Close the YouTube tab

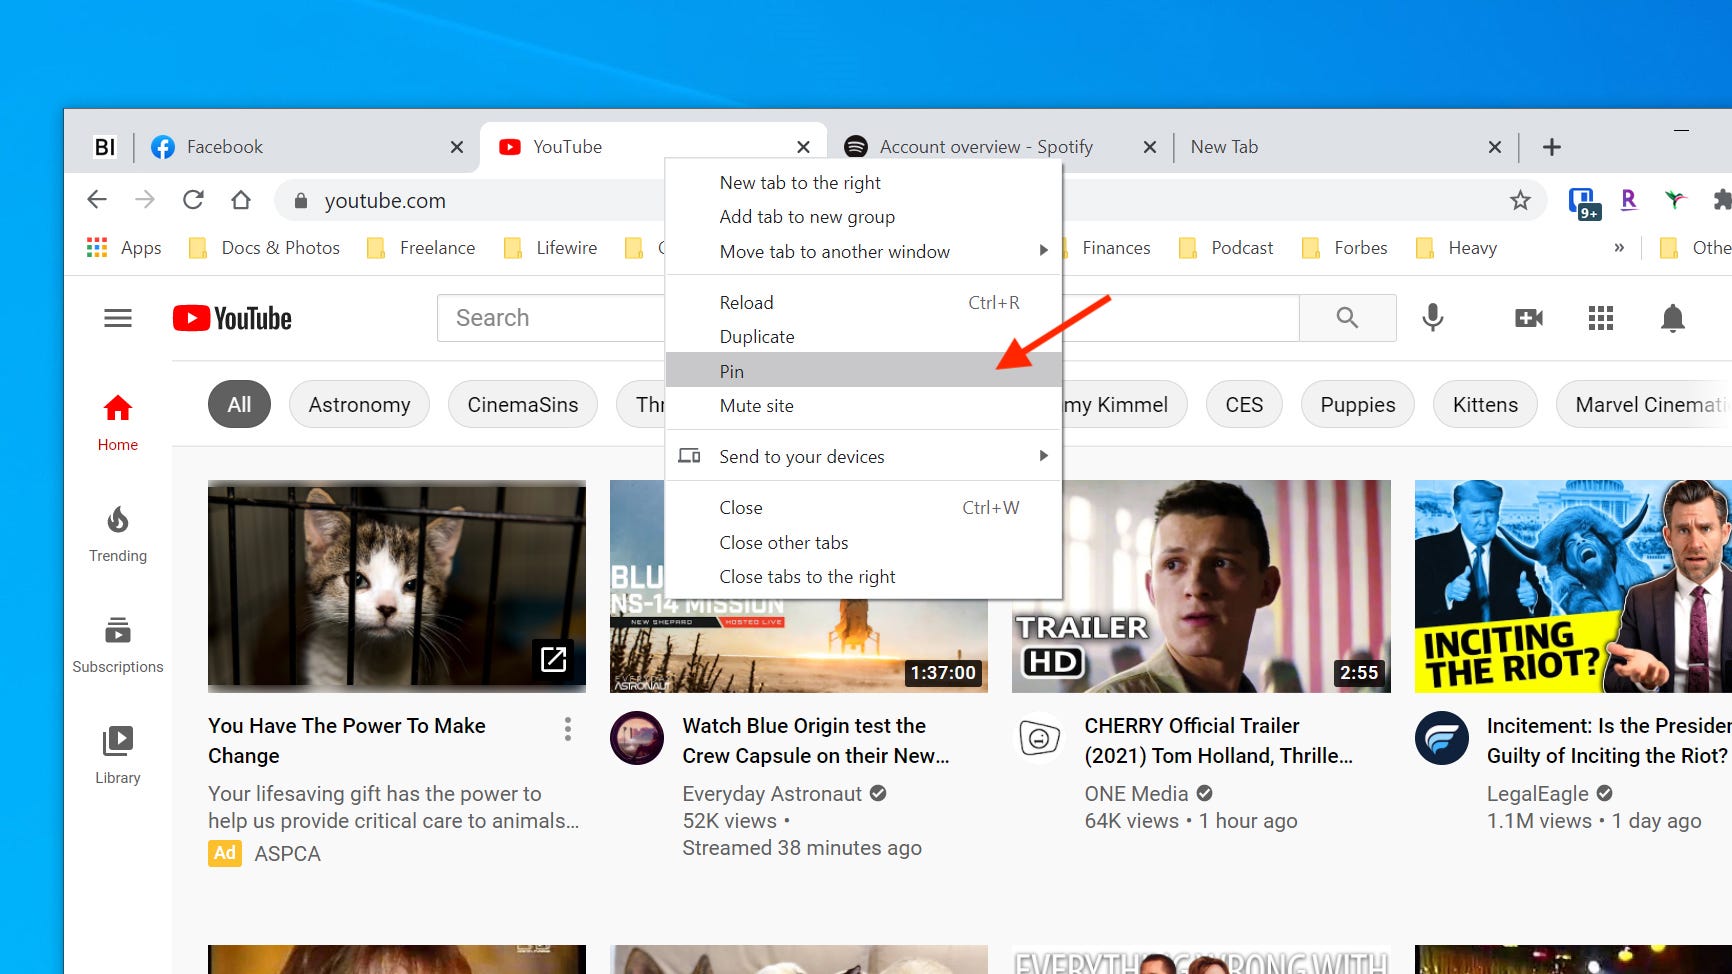pyautogui.click(x=803, y=147)
